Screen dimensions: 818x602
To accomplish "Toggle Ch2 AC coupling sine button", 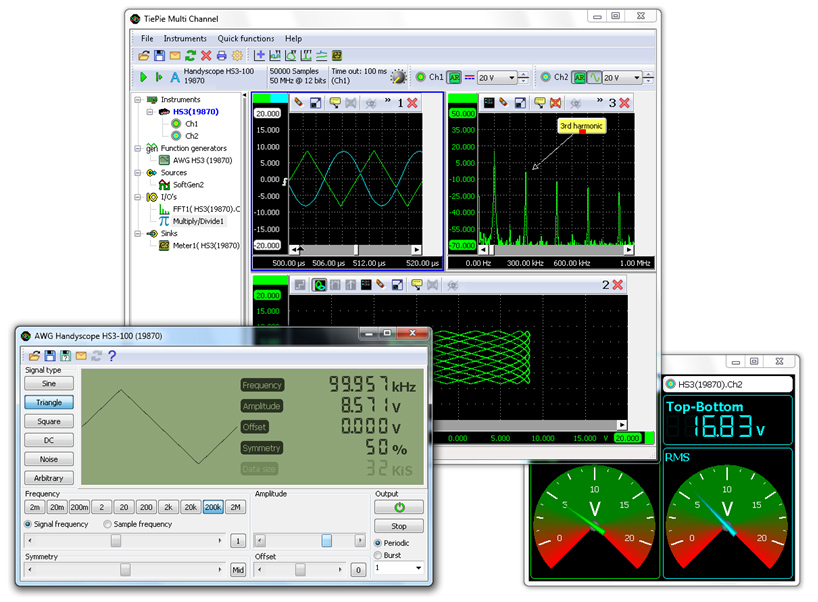I will 595,77.
